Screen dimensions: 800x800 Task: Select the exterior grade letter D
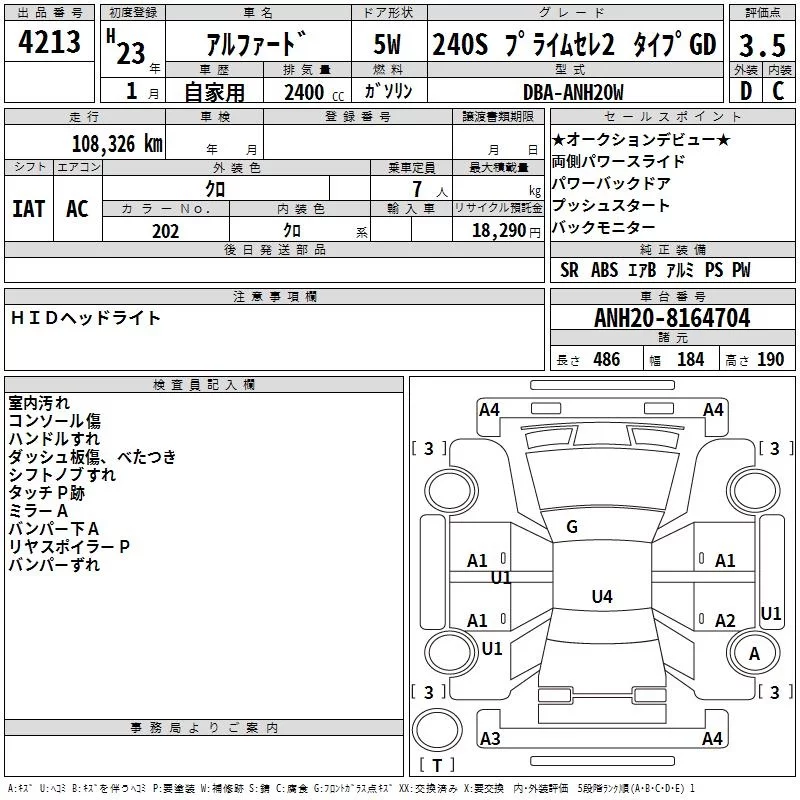point(745,91)
